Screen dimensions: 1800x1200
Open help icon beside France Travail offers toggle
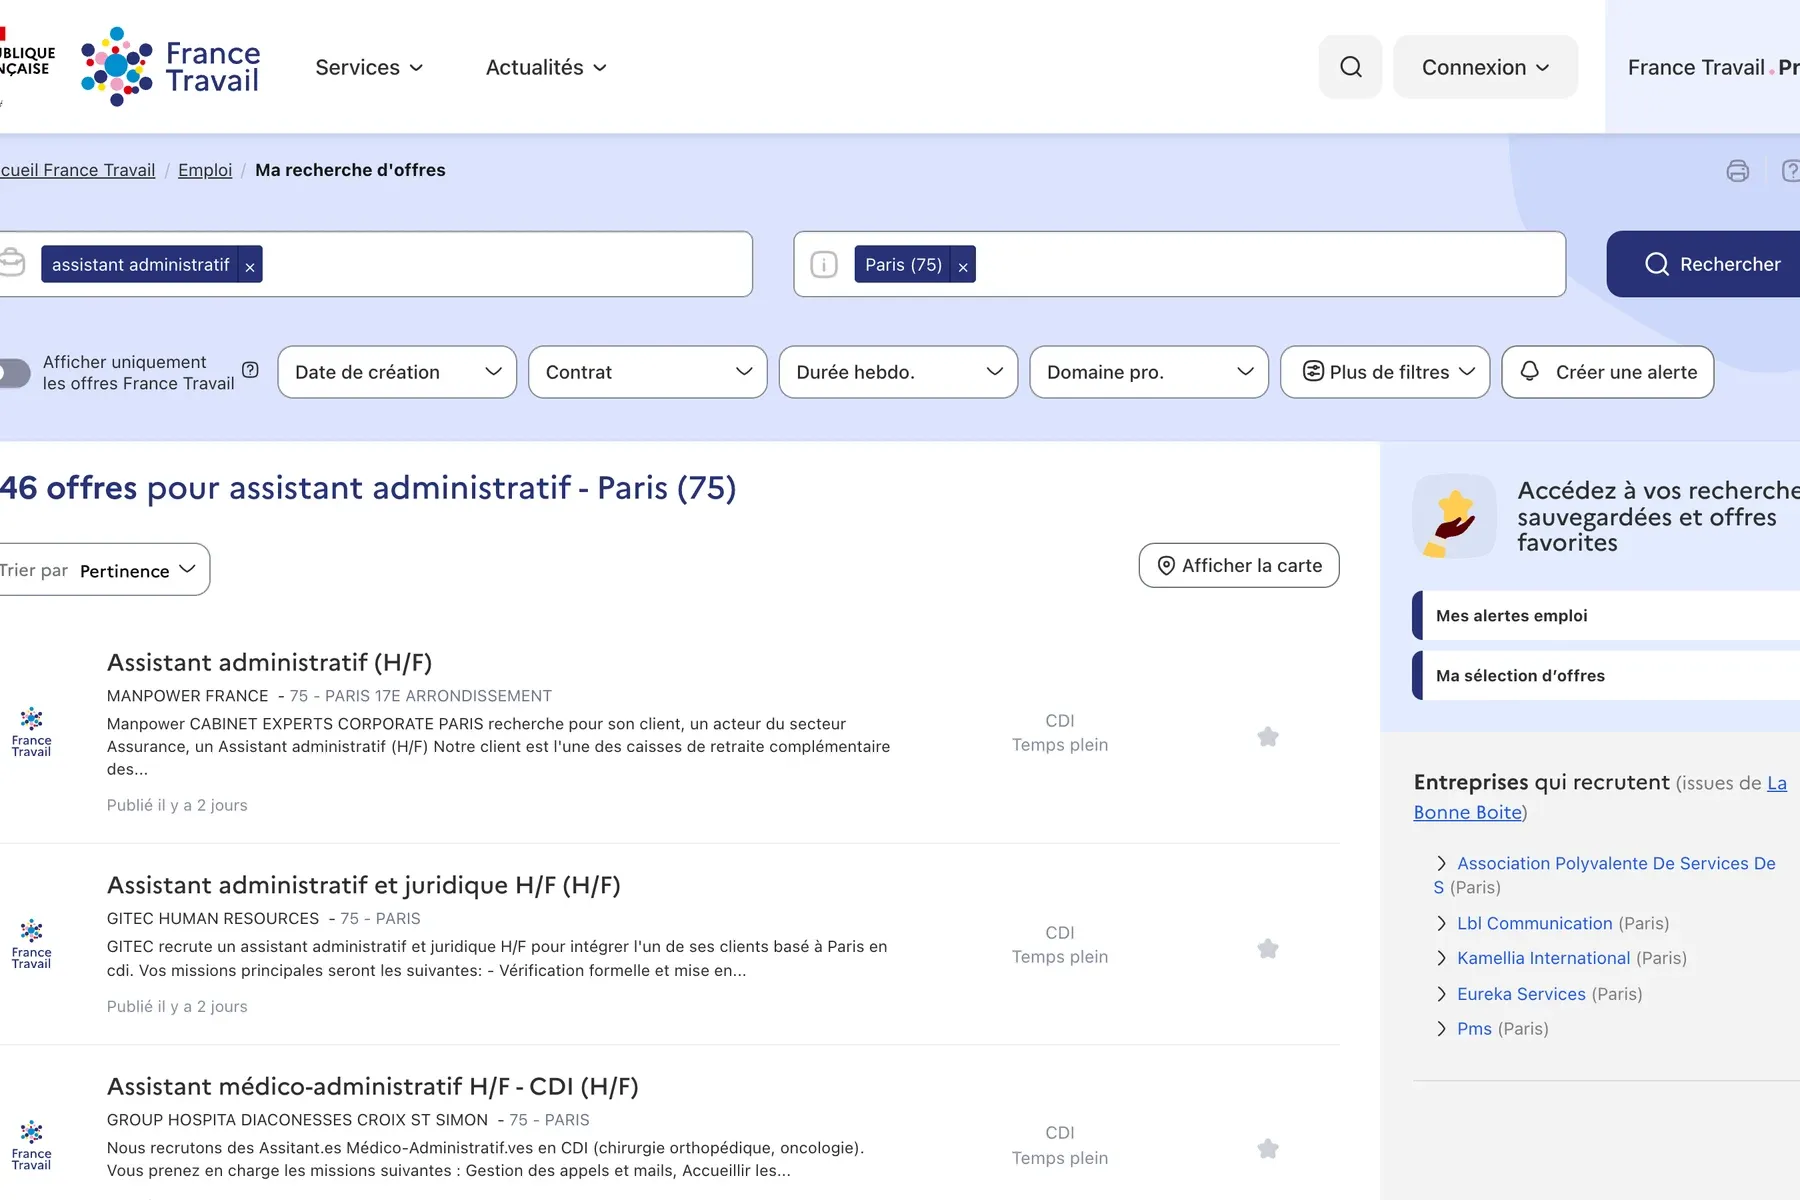(x=251, y=370)
